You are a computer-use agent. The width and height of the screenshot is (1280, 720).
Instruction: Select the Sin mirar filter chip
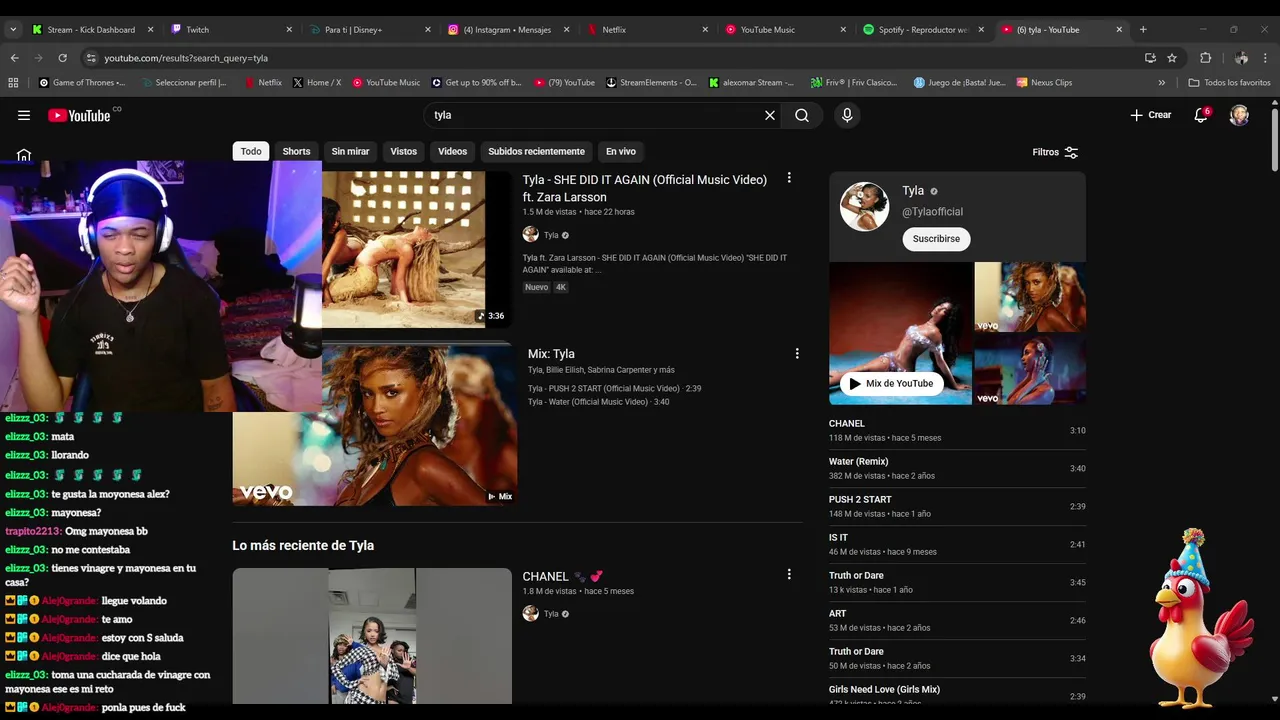[350, 151]
